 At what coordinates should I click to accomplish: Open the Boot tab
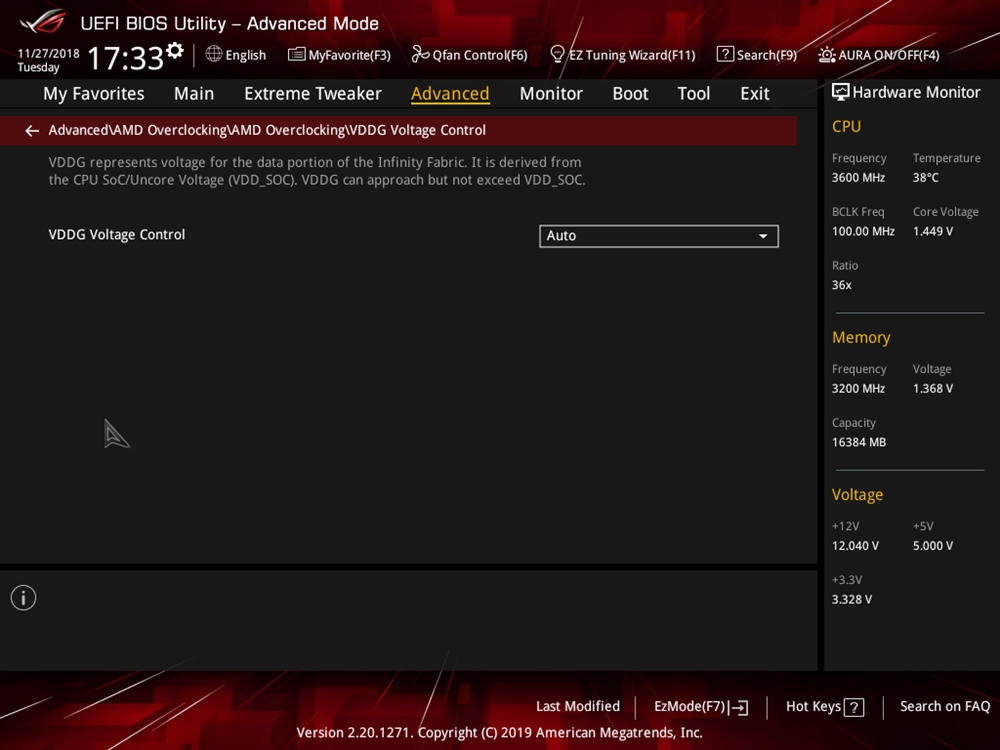pyautogui.click(x=630, y=94)
